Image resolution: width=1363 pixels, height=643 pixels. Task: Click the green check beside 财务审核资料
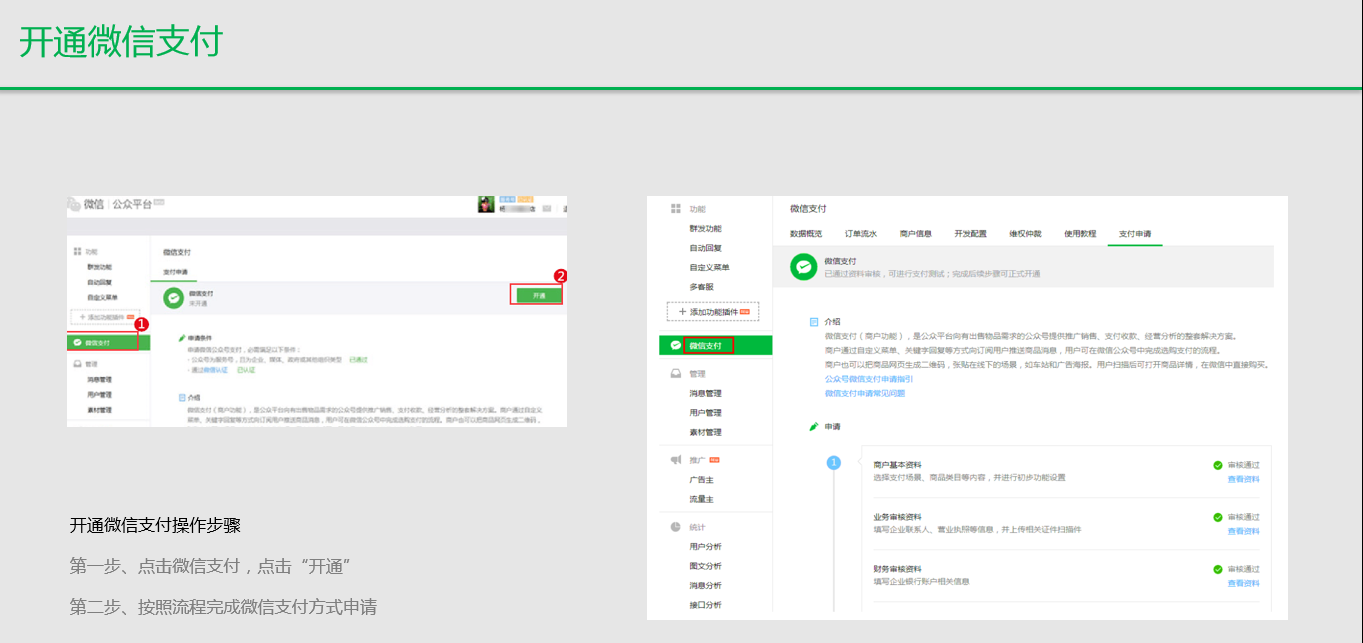(1218, 570)
